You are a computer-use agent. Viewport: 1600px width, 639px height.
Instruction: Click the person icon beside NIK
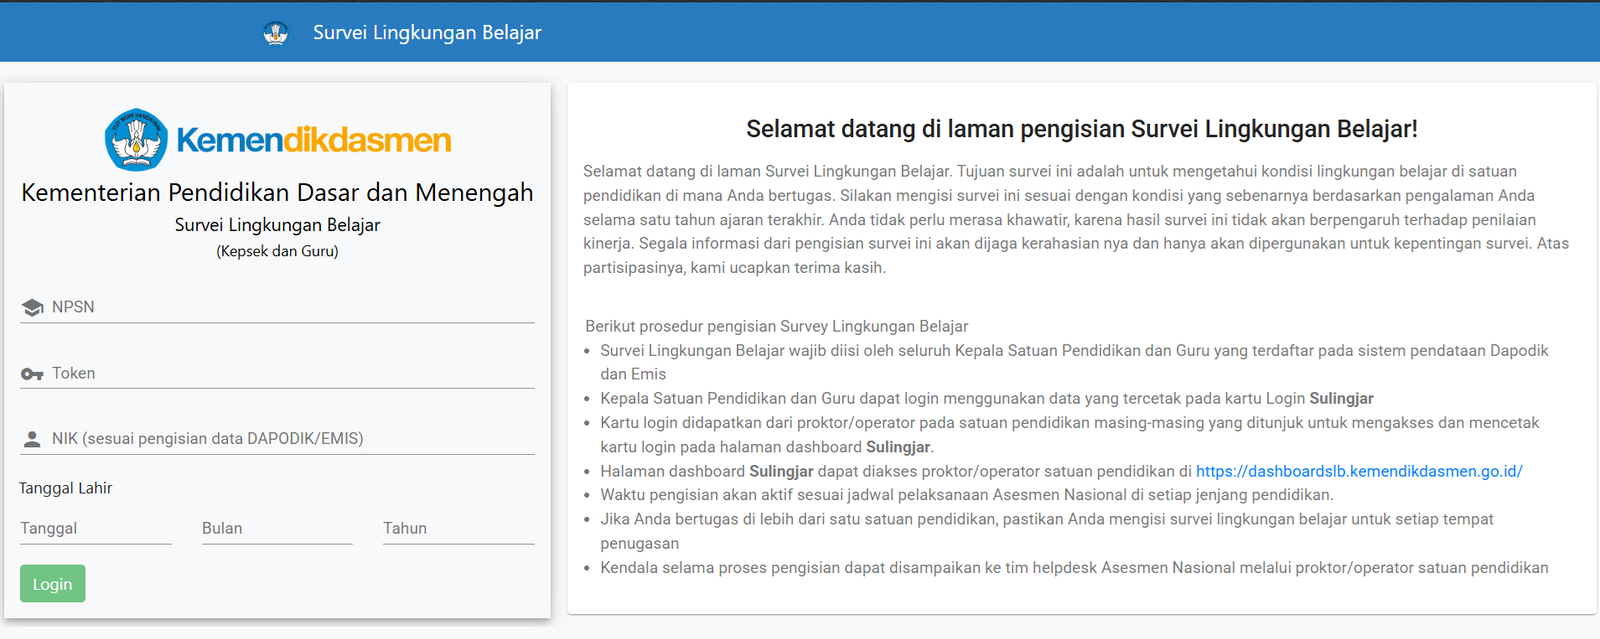(x=32, y=439)
